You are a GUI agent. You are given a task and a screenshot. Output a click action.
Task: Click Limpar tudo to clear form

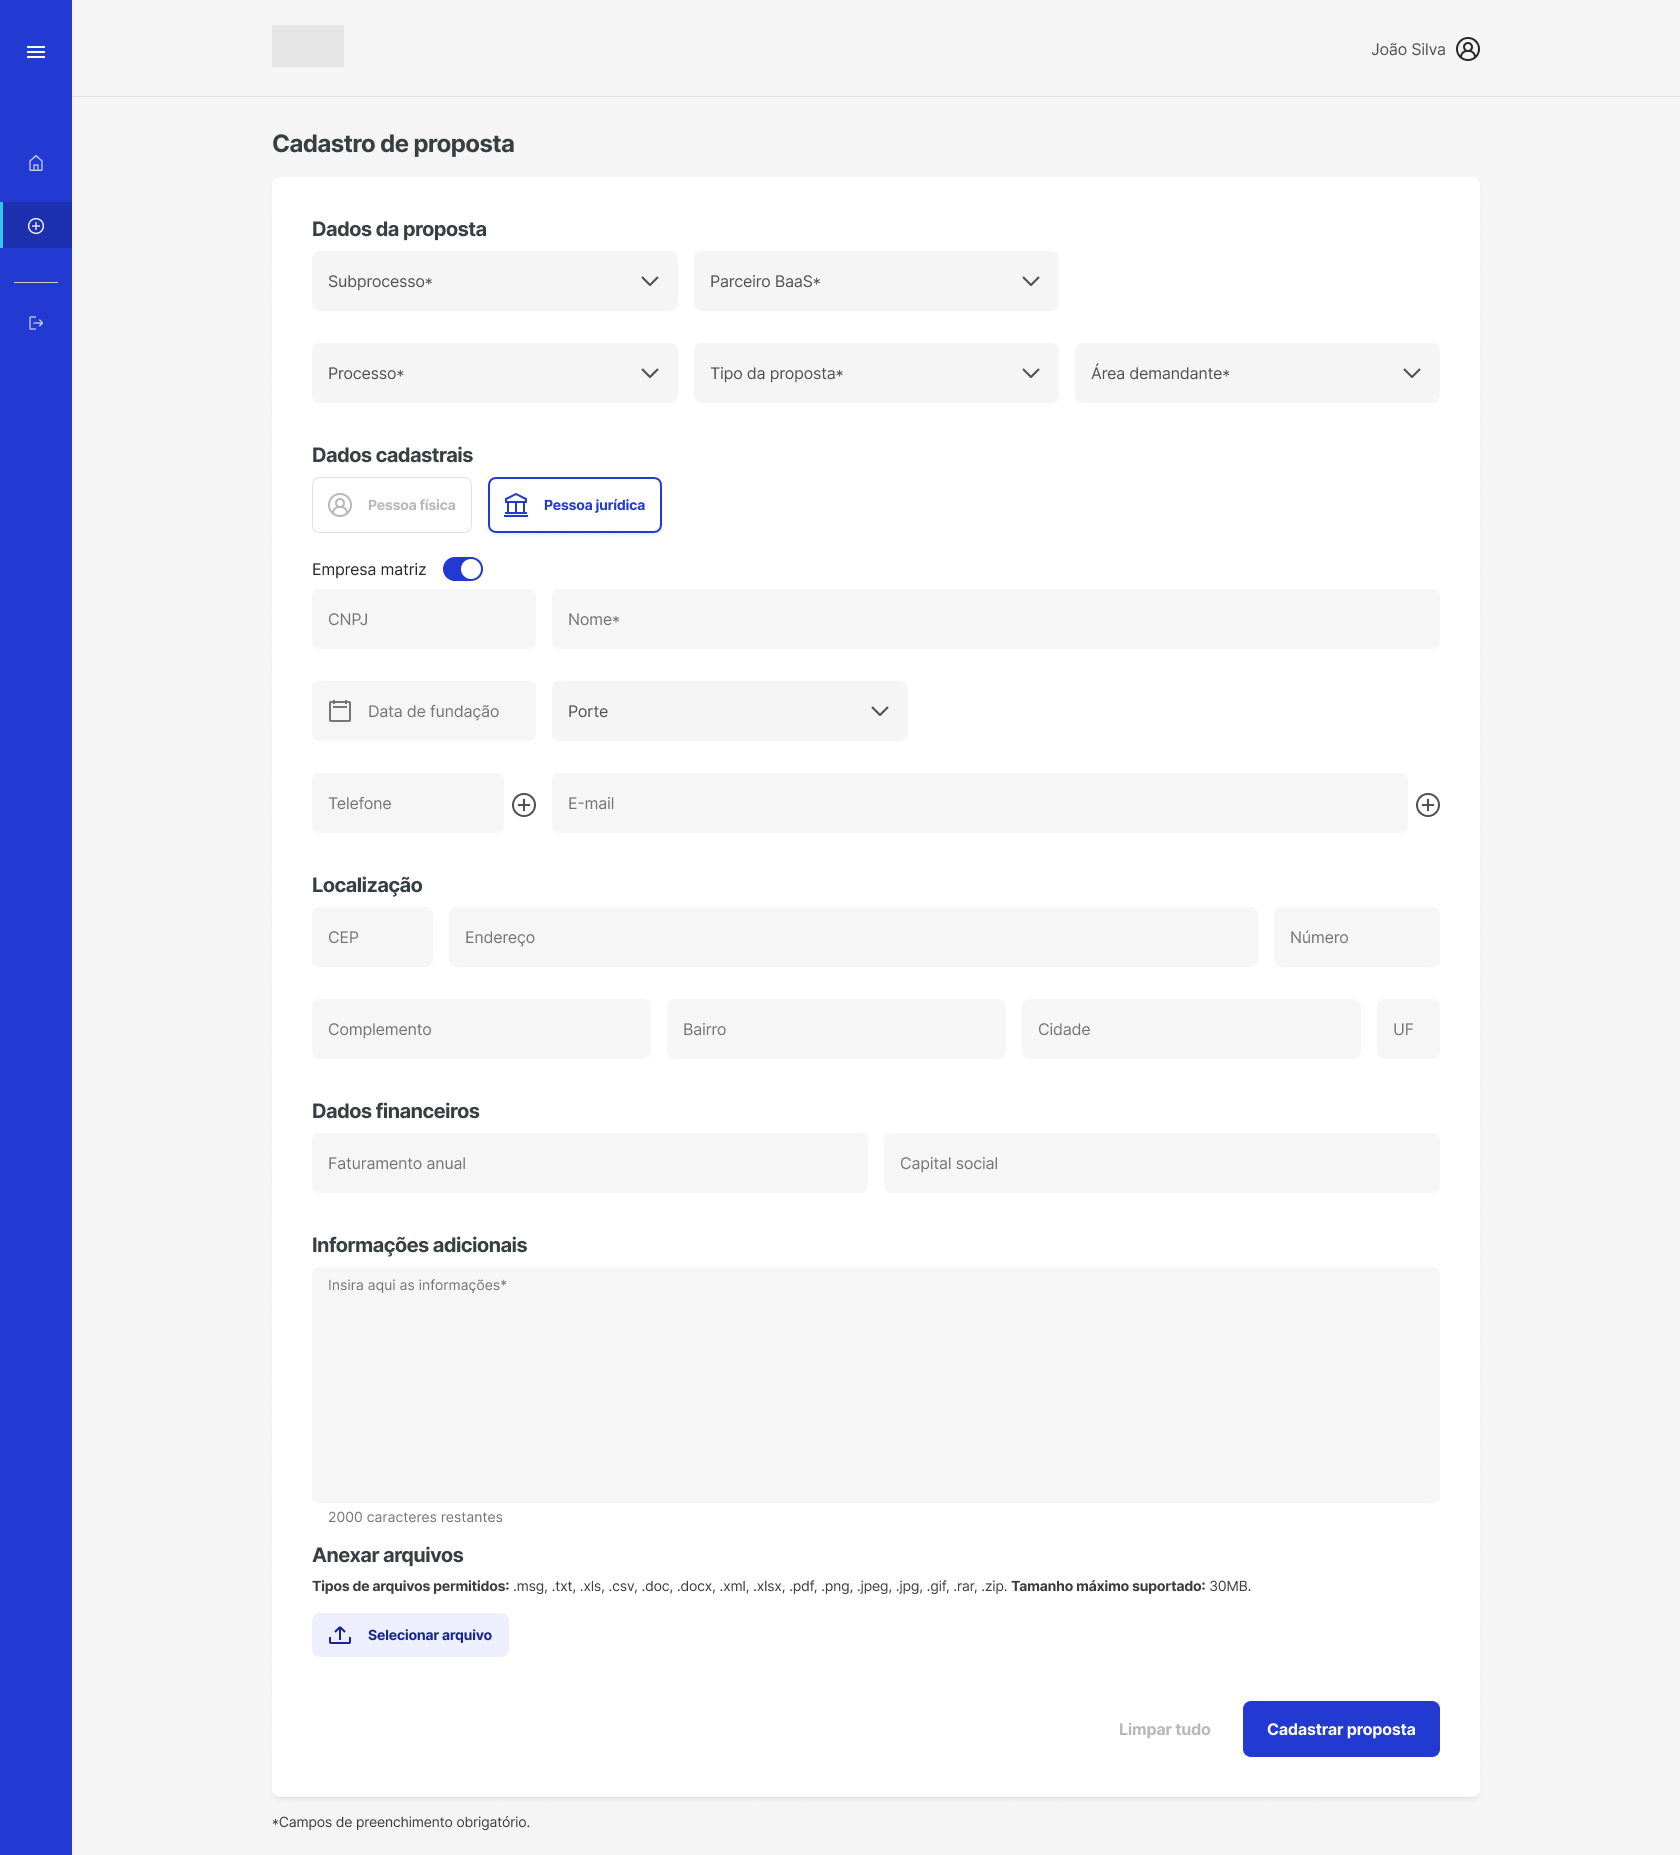tap(1164, 1729)
